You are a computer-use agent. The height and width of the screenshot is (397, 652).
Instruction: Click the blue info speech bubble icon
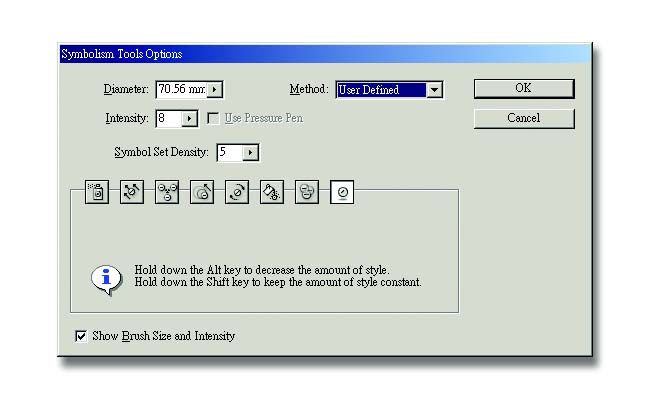(x=106, y=279)
